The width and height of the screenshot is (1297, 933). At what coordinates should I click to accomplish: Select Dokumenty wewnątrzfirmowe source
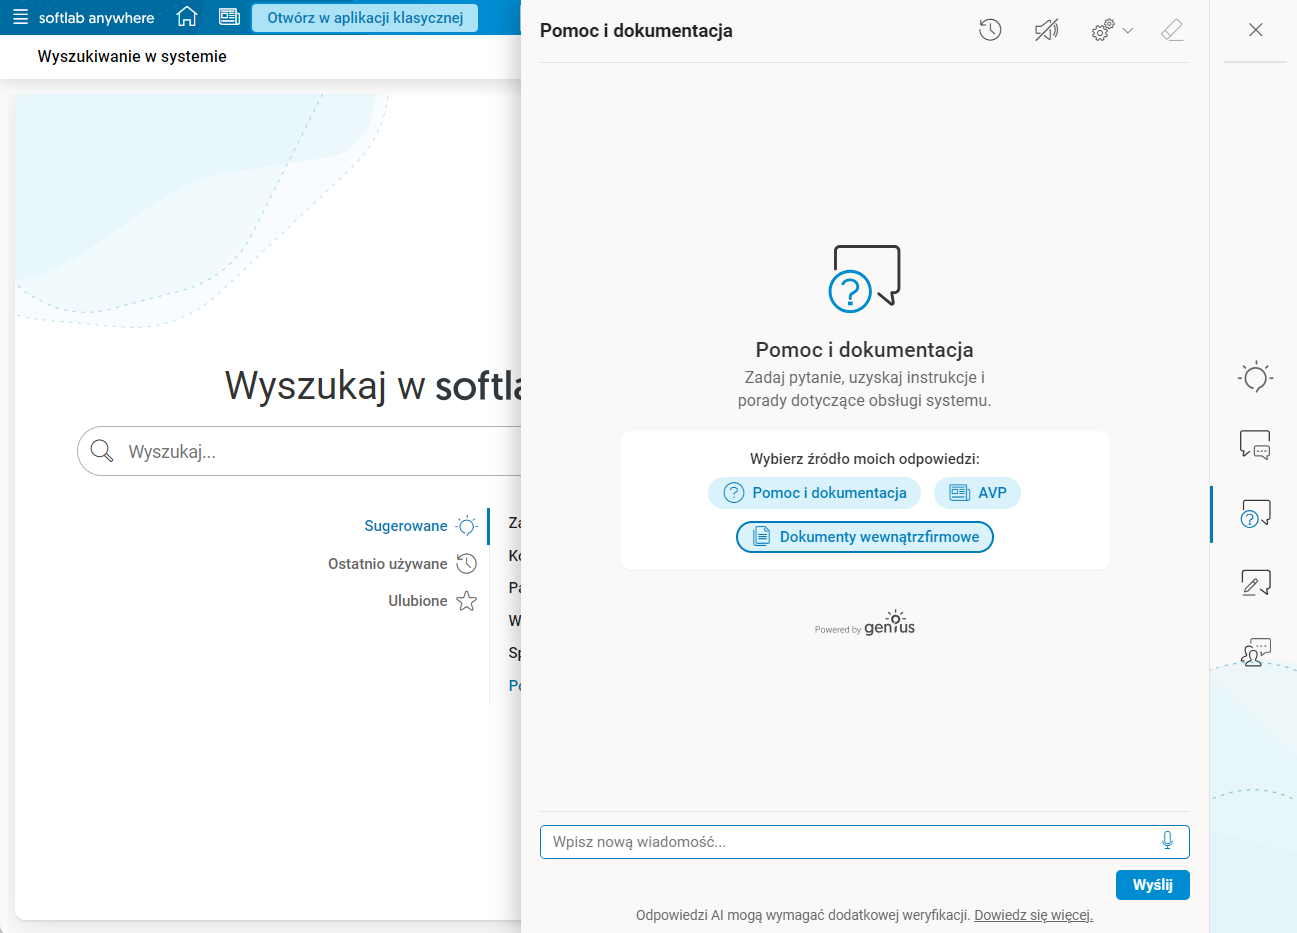tap(864, 537)
